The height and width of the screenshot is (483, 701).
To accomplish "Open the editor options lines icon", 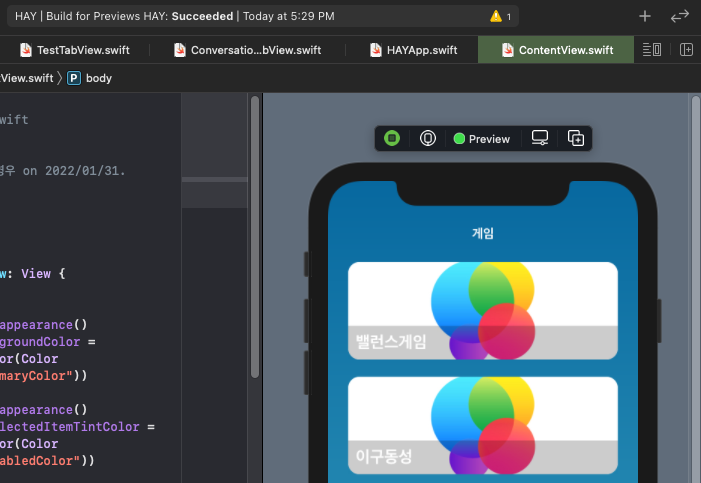I will click(x=652, y=50).
